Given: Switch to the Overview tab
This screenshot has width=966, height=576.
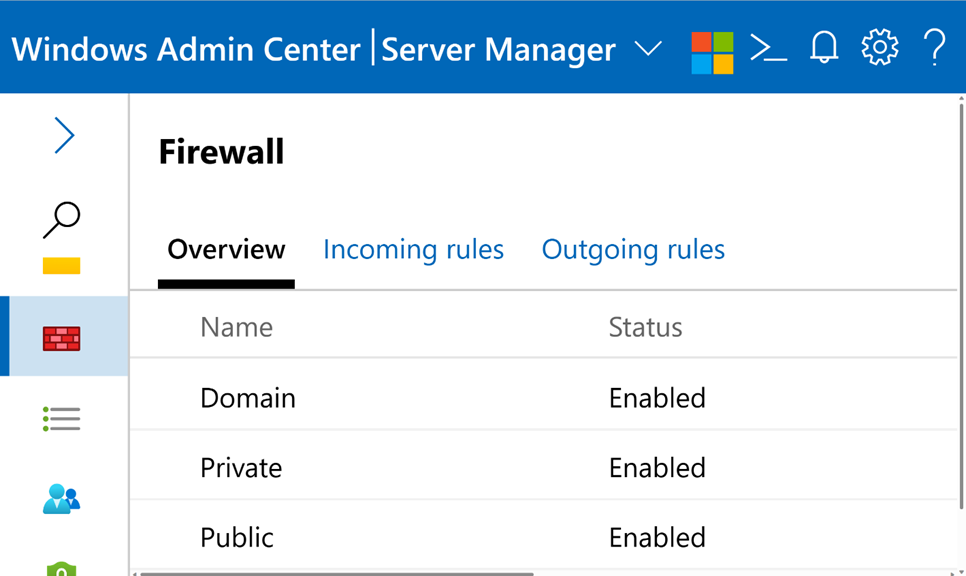Looking at the screenshot, I should click(226, 249).
